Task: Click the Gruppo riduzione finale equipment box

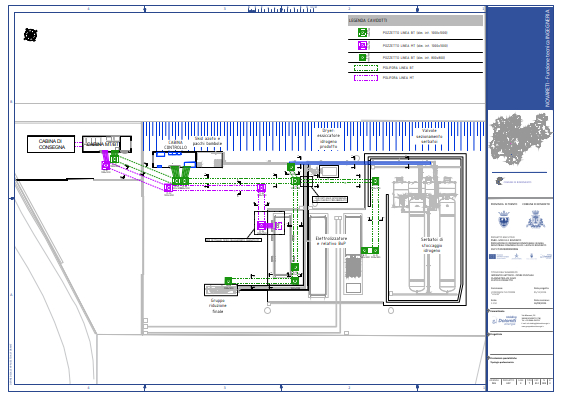Action: point(221,290)
